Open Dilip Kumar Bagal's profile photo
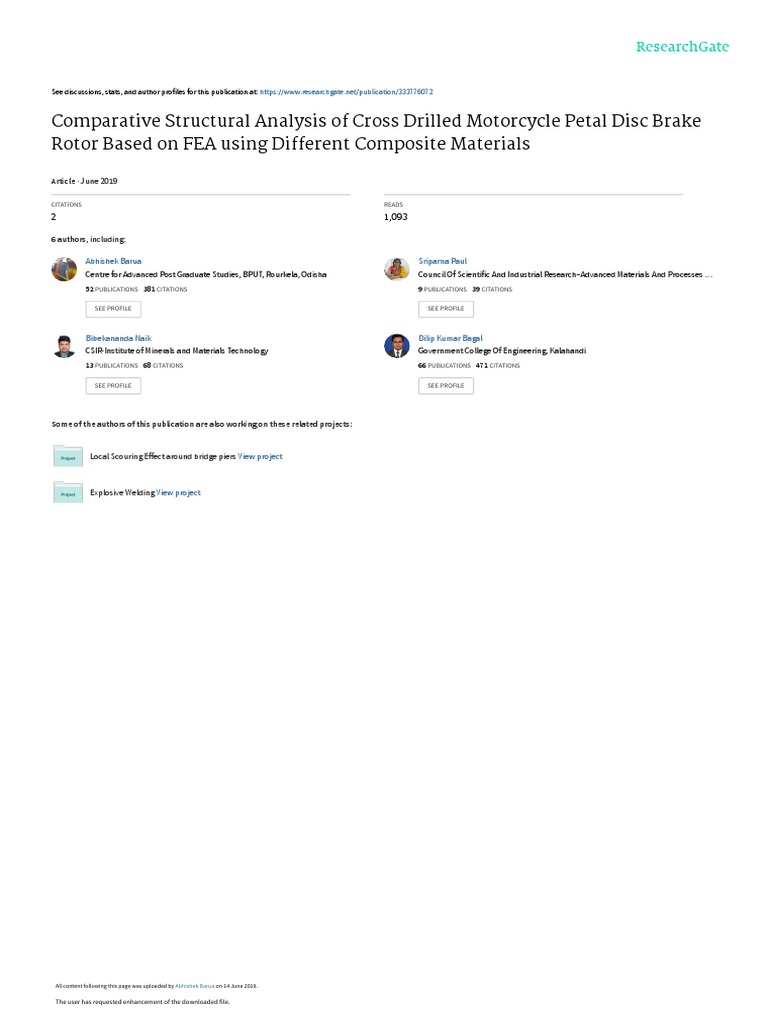Screen dimensions: 768x1024 click(x=396, y=346)
